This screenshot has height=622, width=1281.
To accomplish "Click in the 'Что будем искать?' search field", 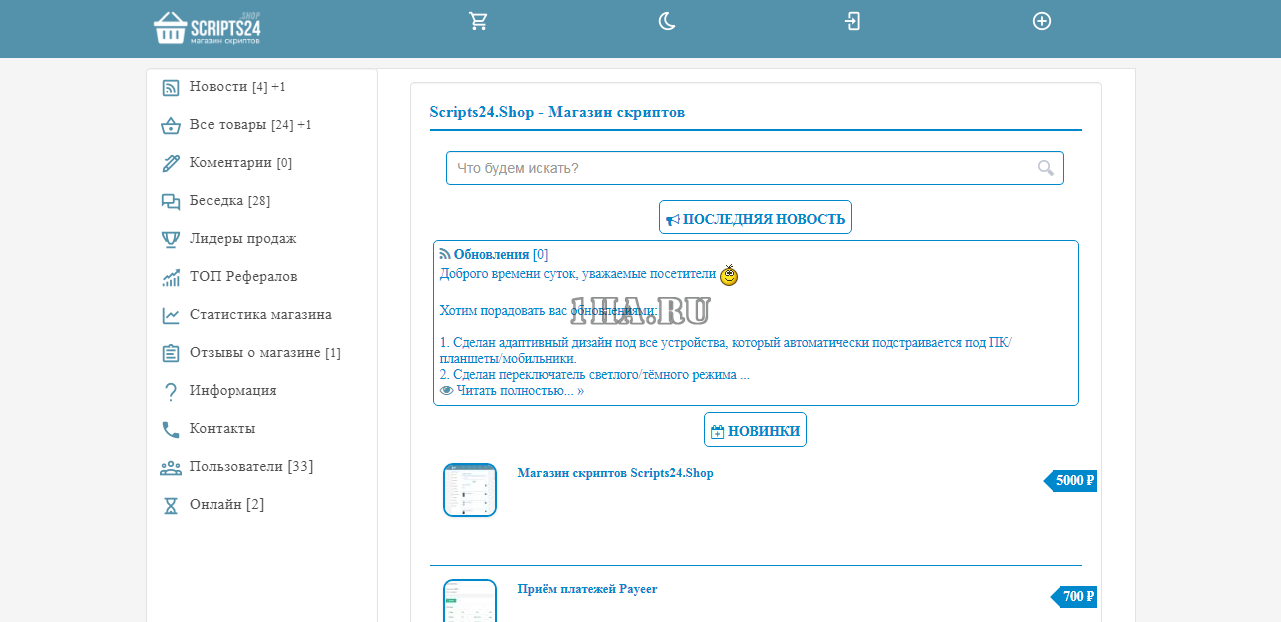I will (x=740, y=168).
